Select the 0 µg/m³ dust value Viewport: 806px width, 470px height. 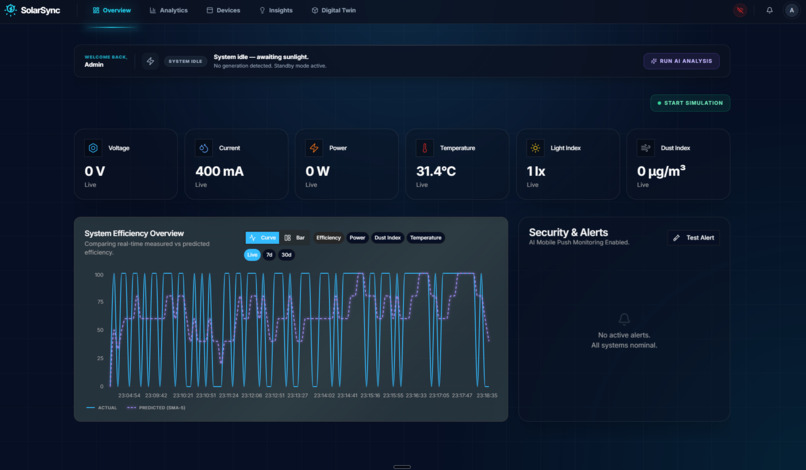661,171
